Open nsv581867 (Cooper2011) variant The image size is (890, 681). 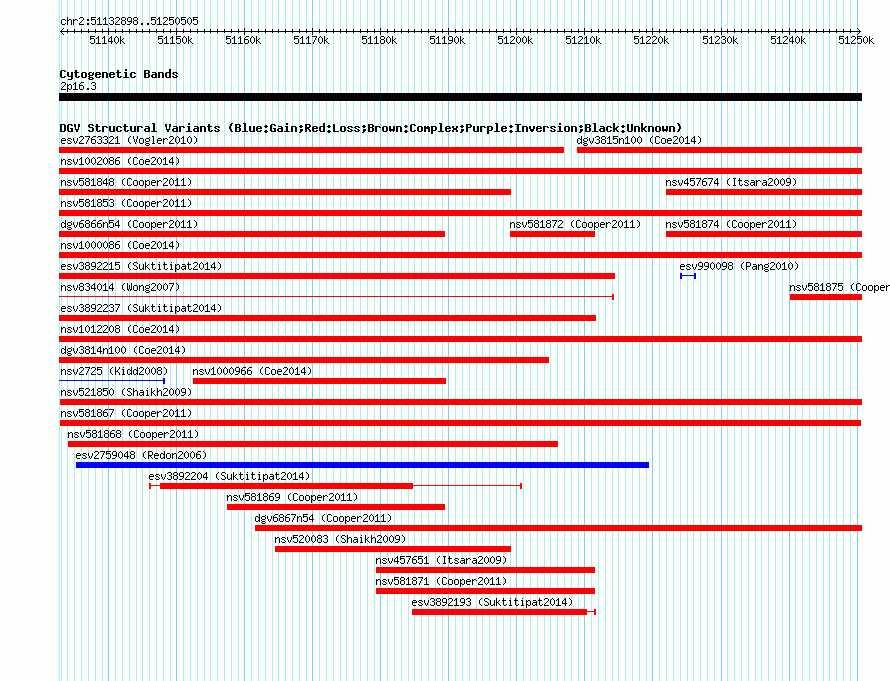126,413
